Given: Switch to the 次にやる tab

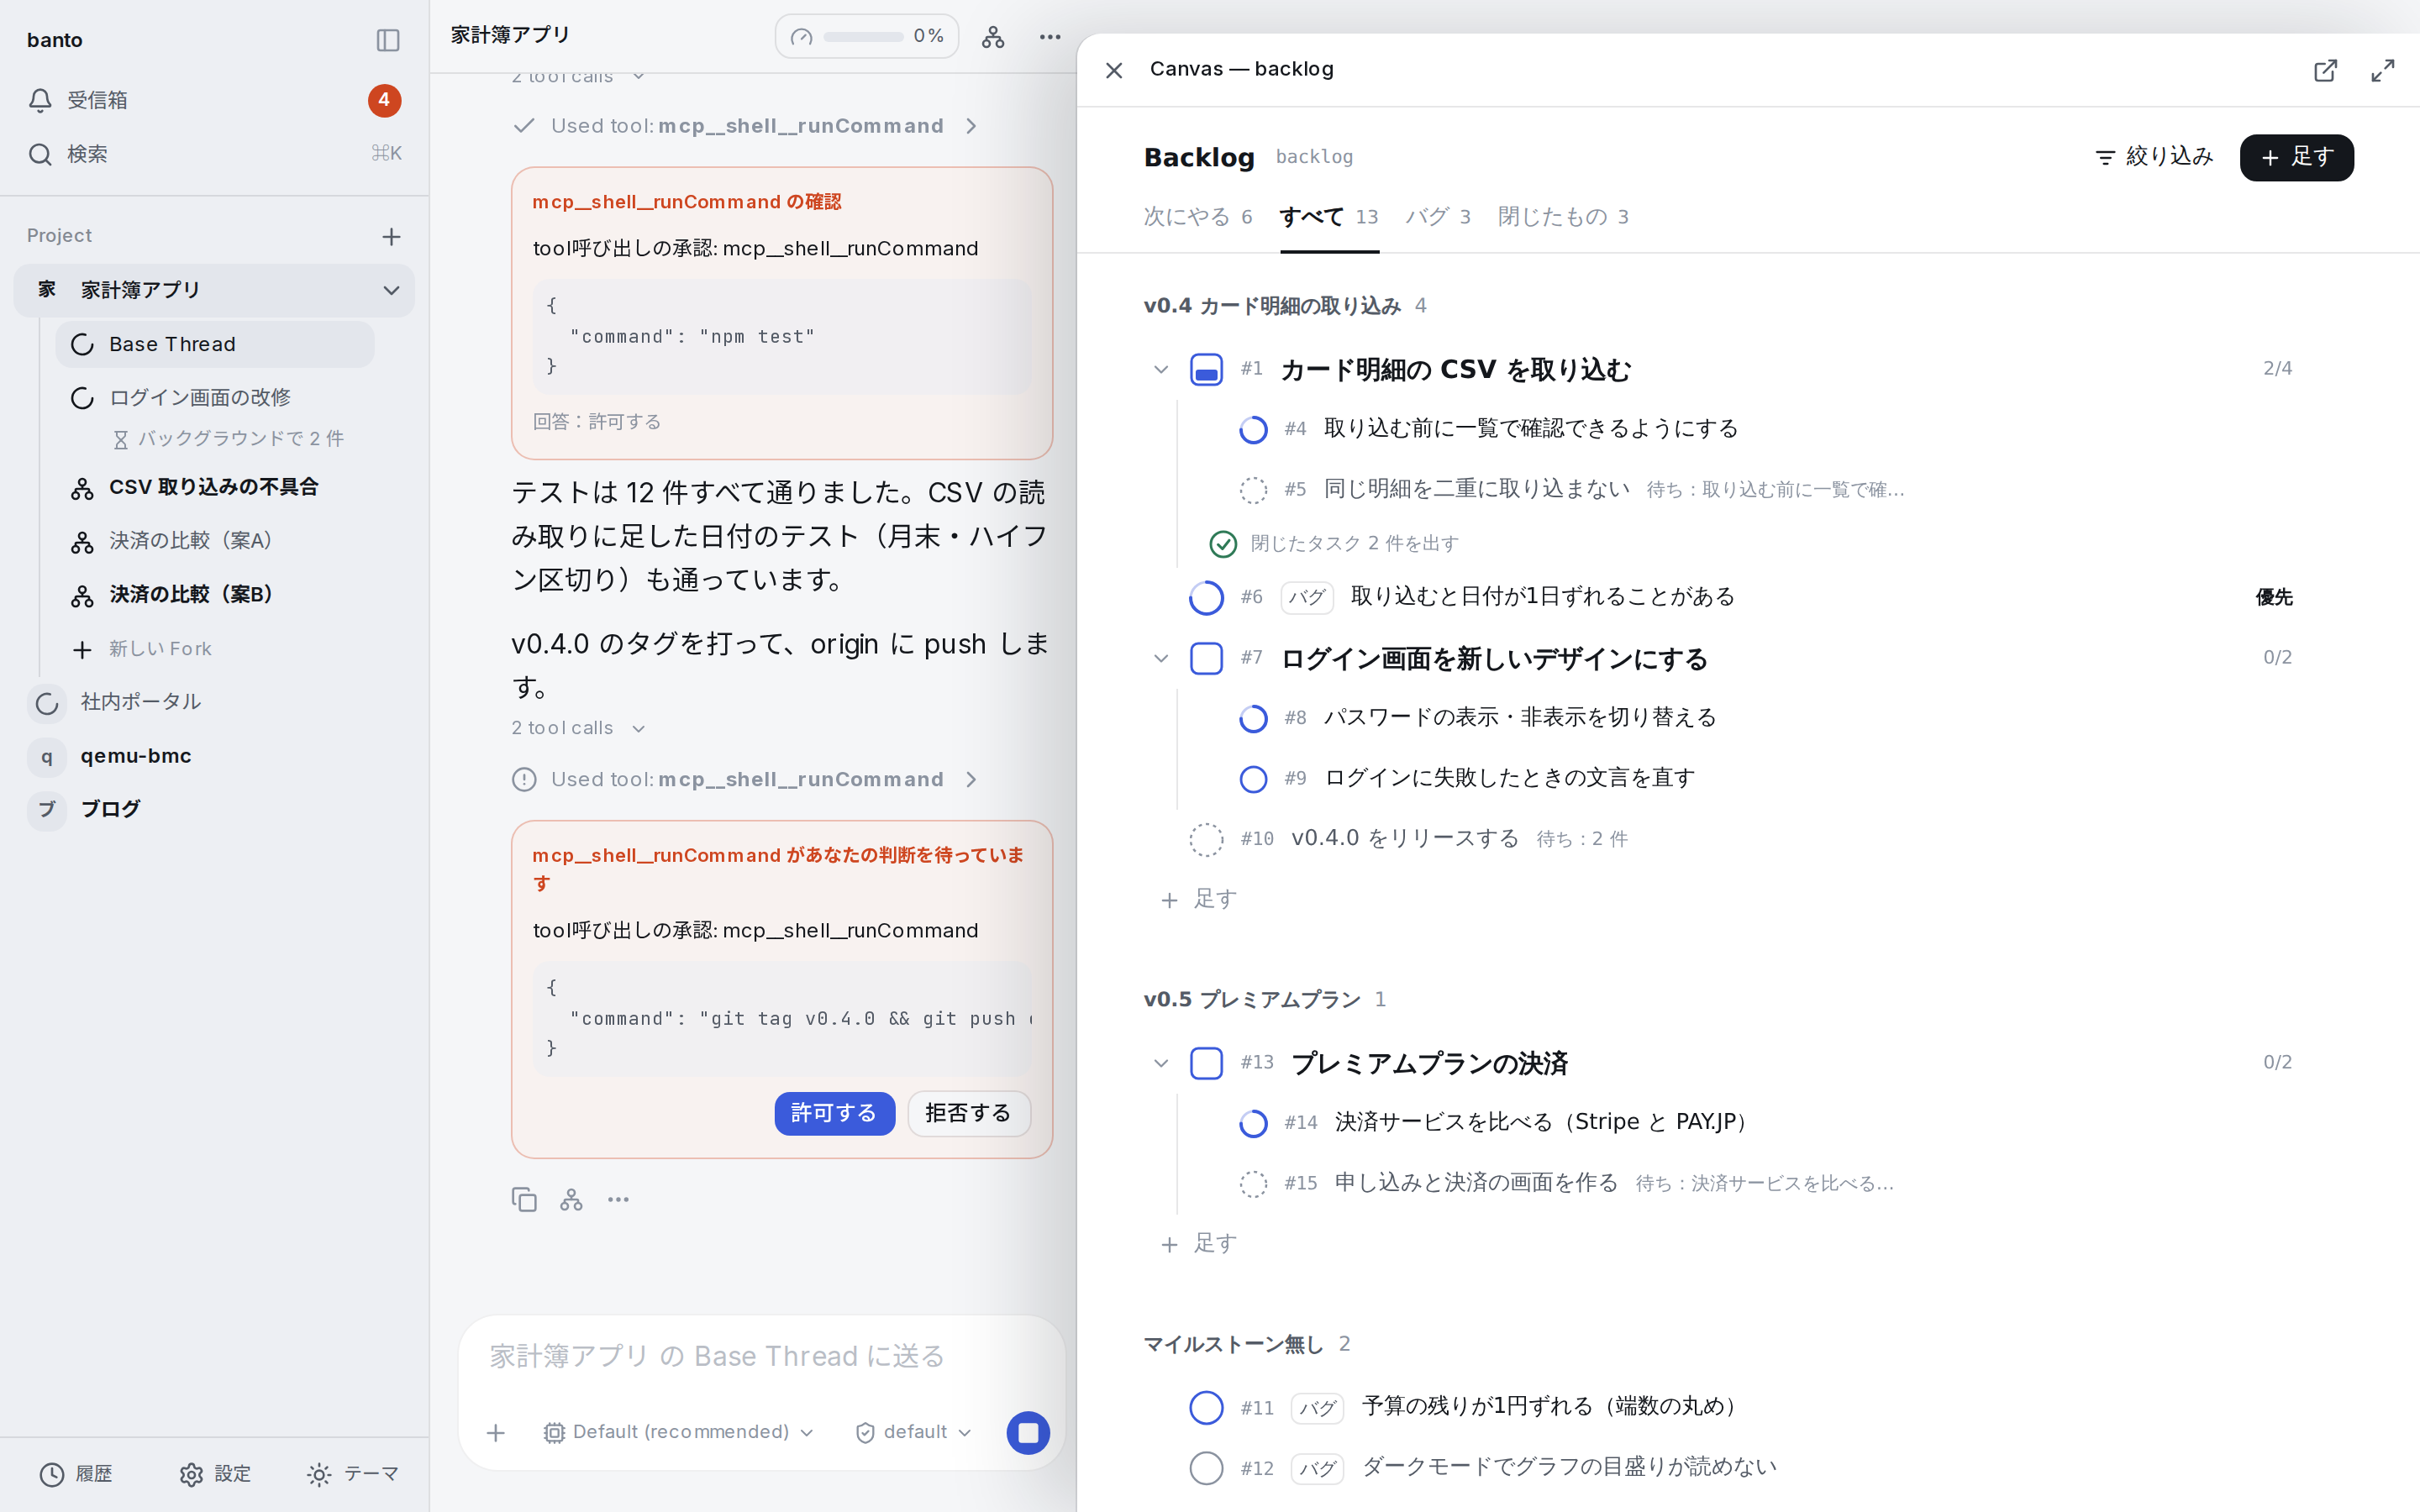Looking at the screenshot, I should pos(1198,217).
